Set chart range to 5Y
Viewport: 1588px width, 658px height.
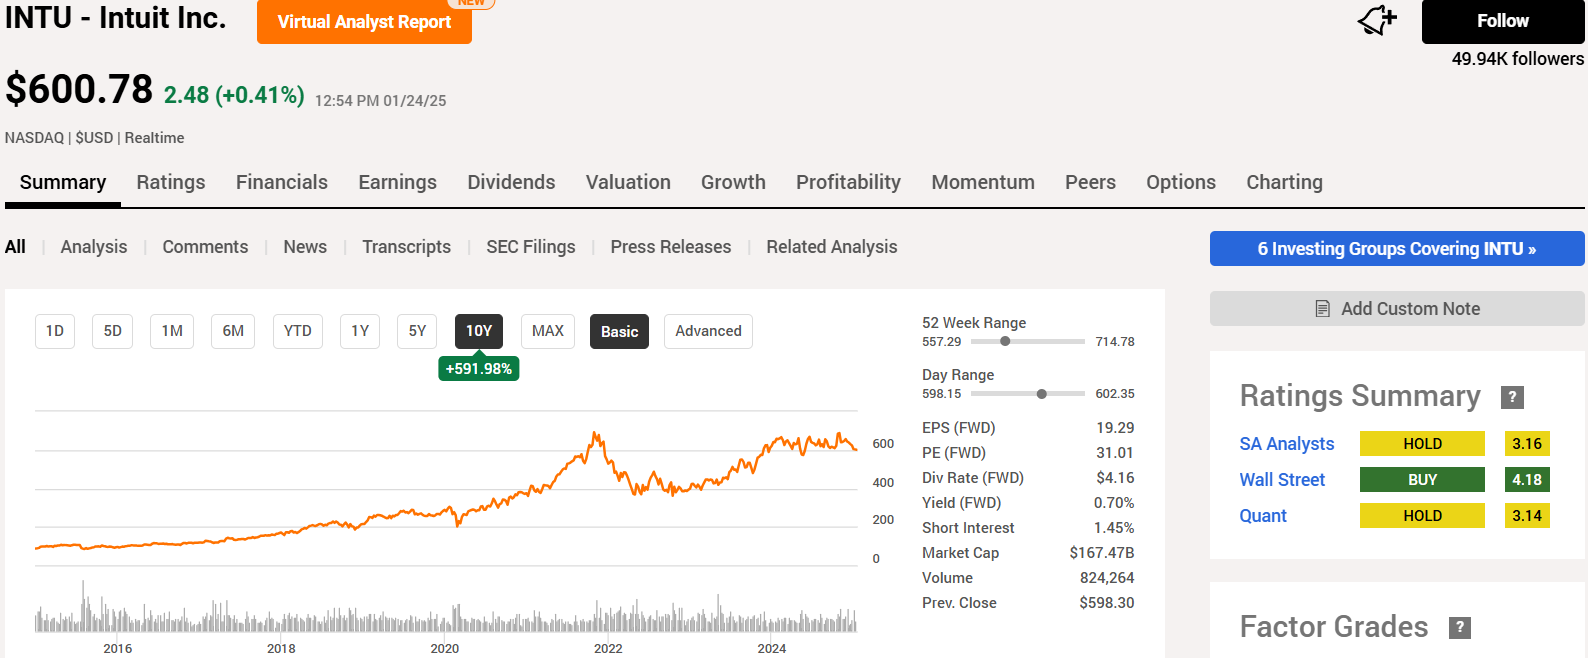[418, 331]
